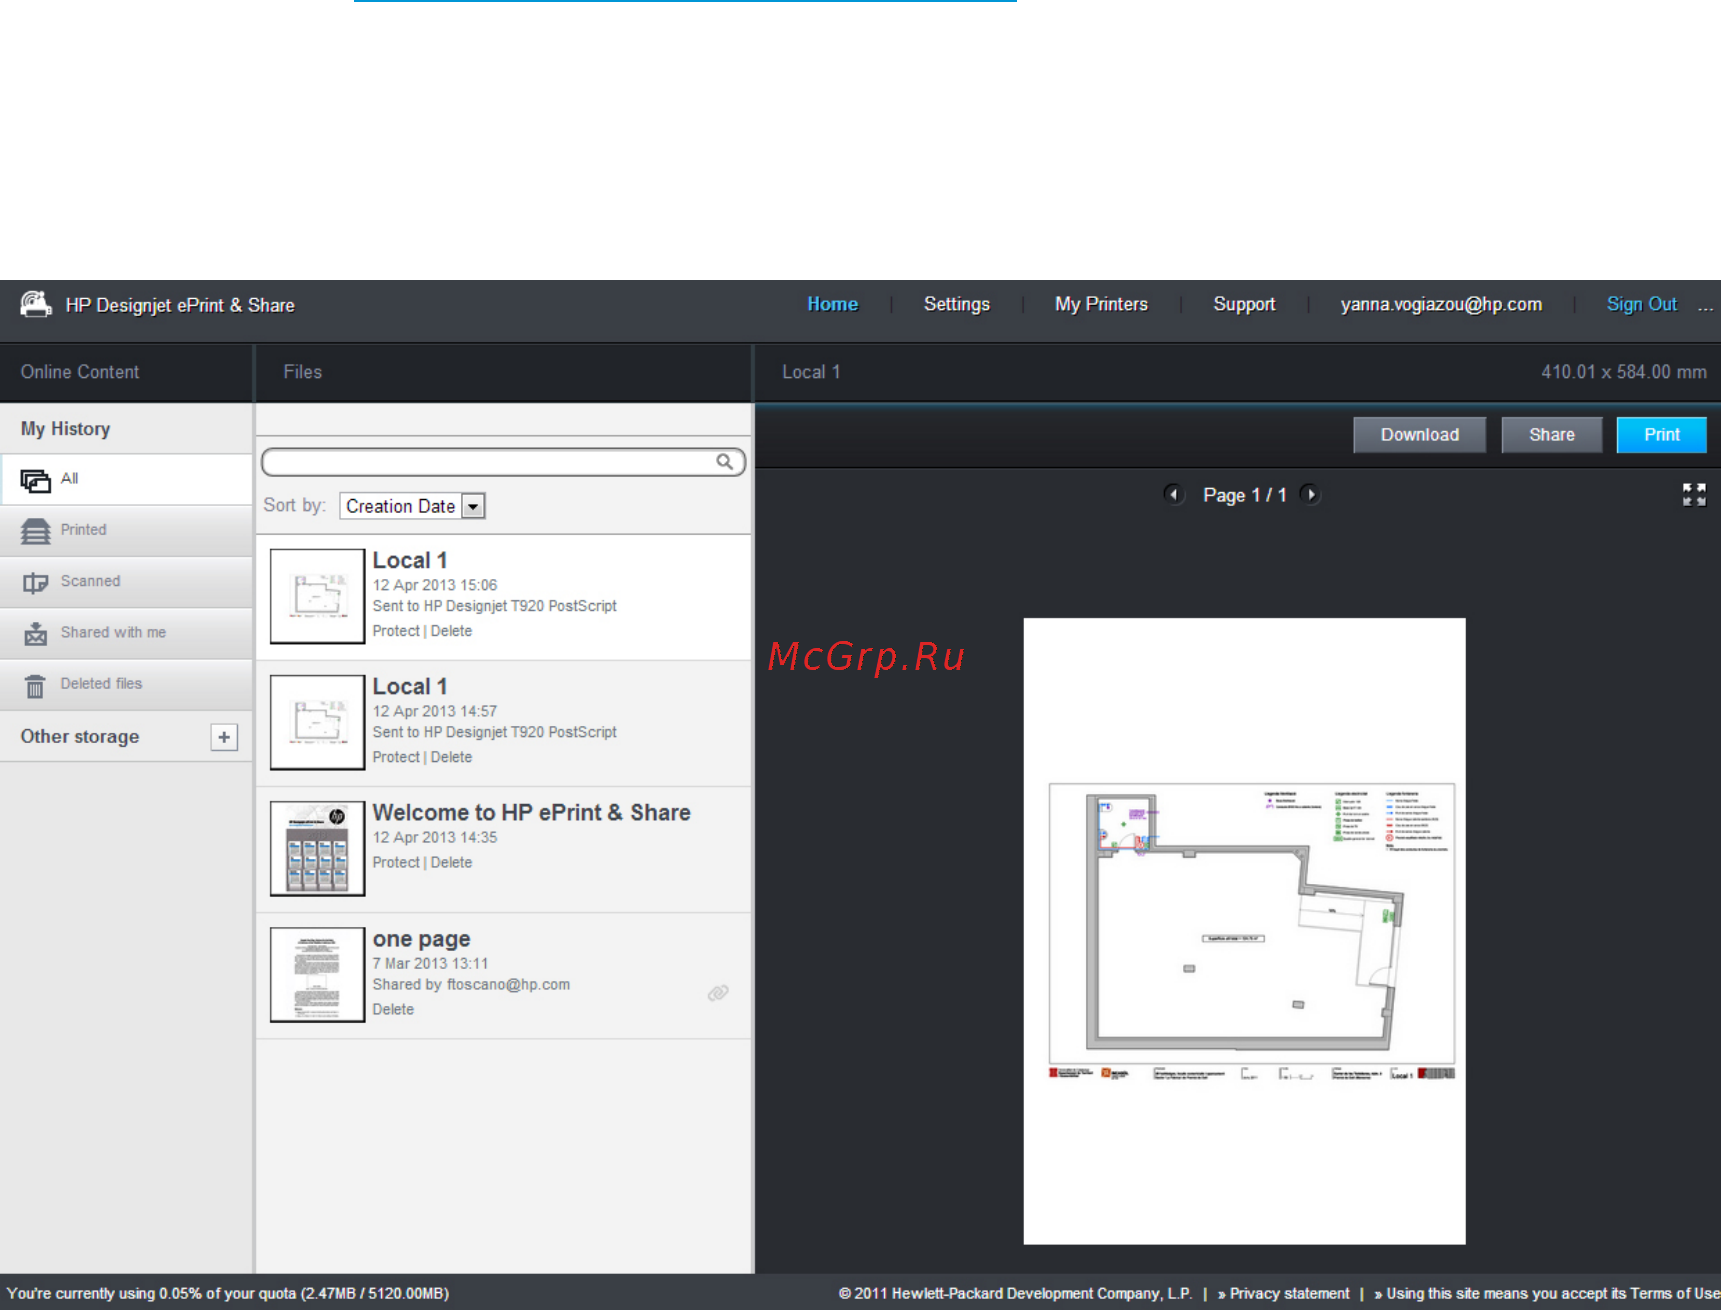The image size is (1721, 1310).
Task: Click the search magnifier icon
Action: click(725, 461)
